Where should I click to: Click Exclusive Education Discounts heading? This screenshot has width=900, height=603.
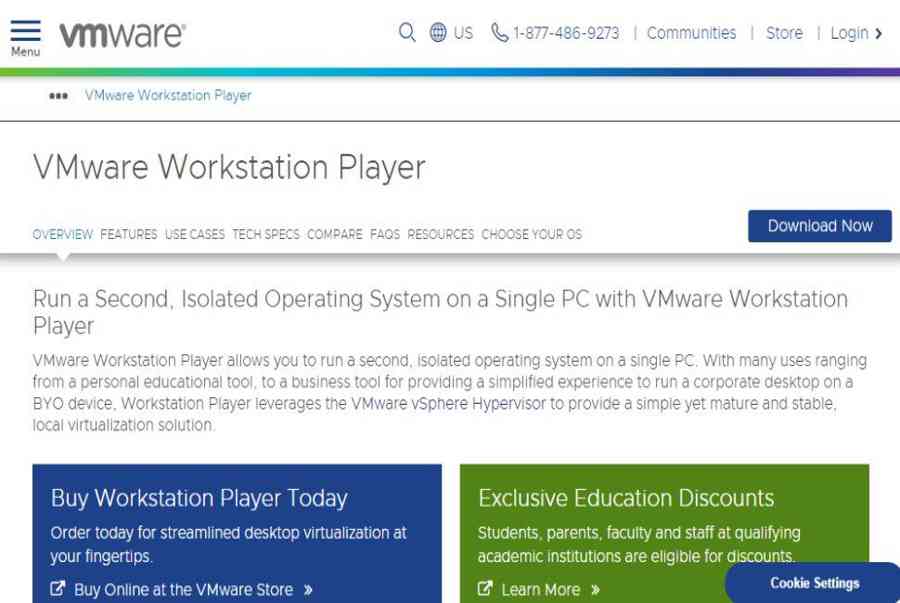click(x=626, y=498)
